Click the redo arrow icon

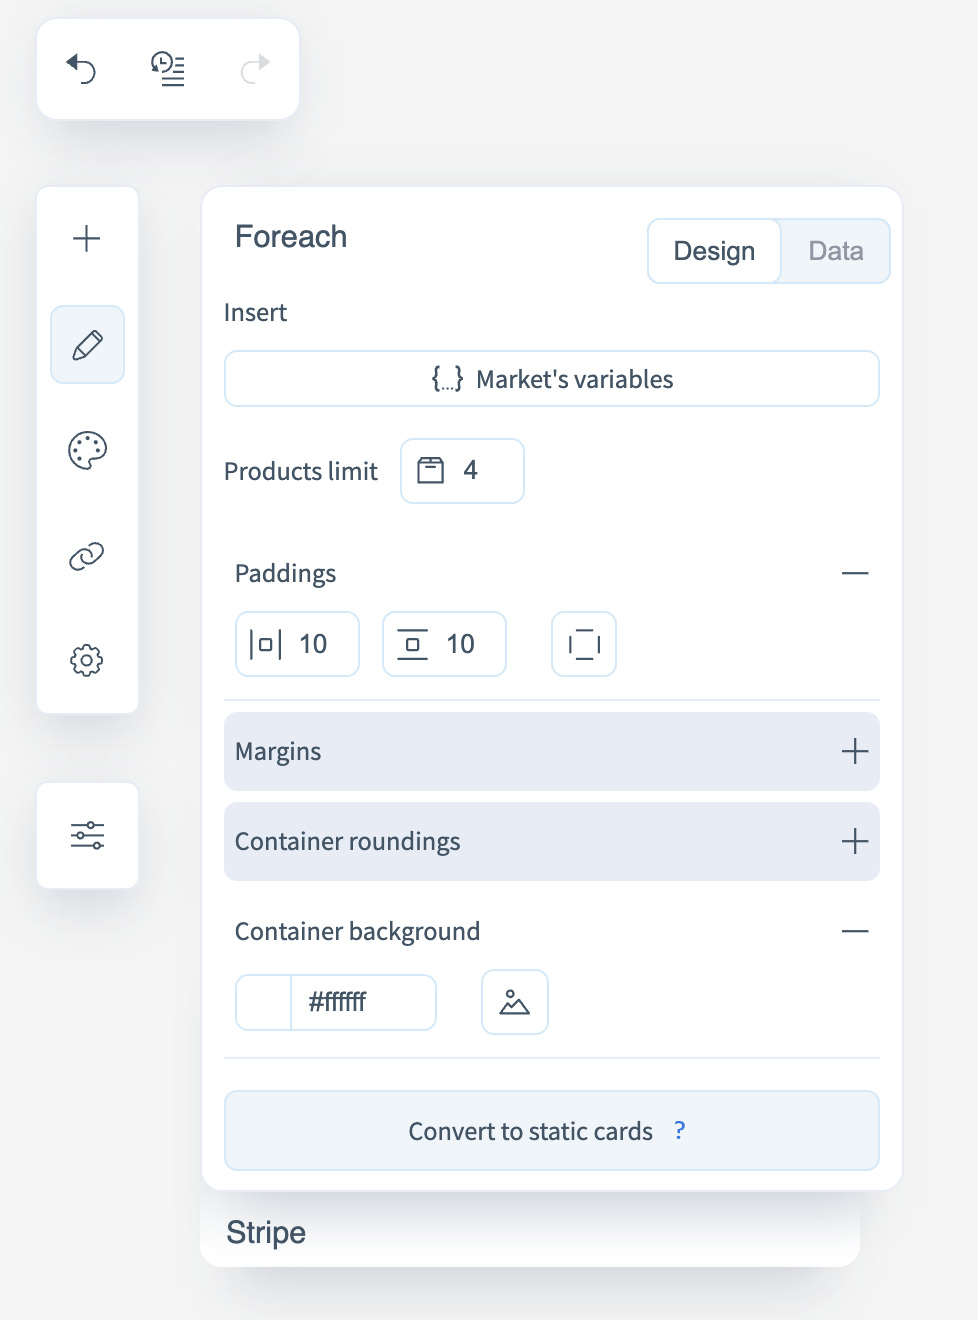pos(255,69)
